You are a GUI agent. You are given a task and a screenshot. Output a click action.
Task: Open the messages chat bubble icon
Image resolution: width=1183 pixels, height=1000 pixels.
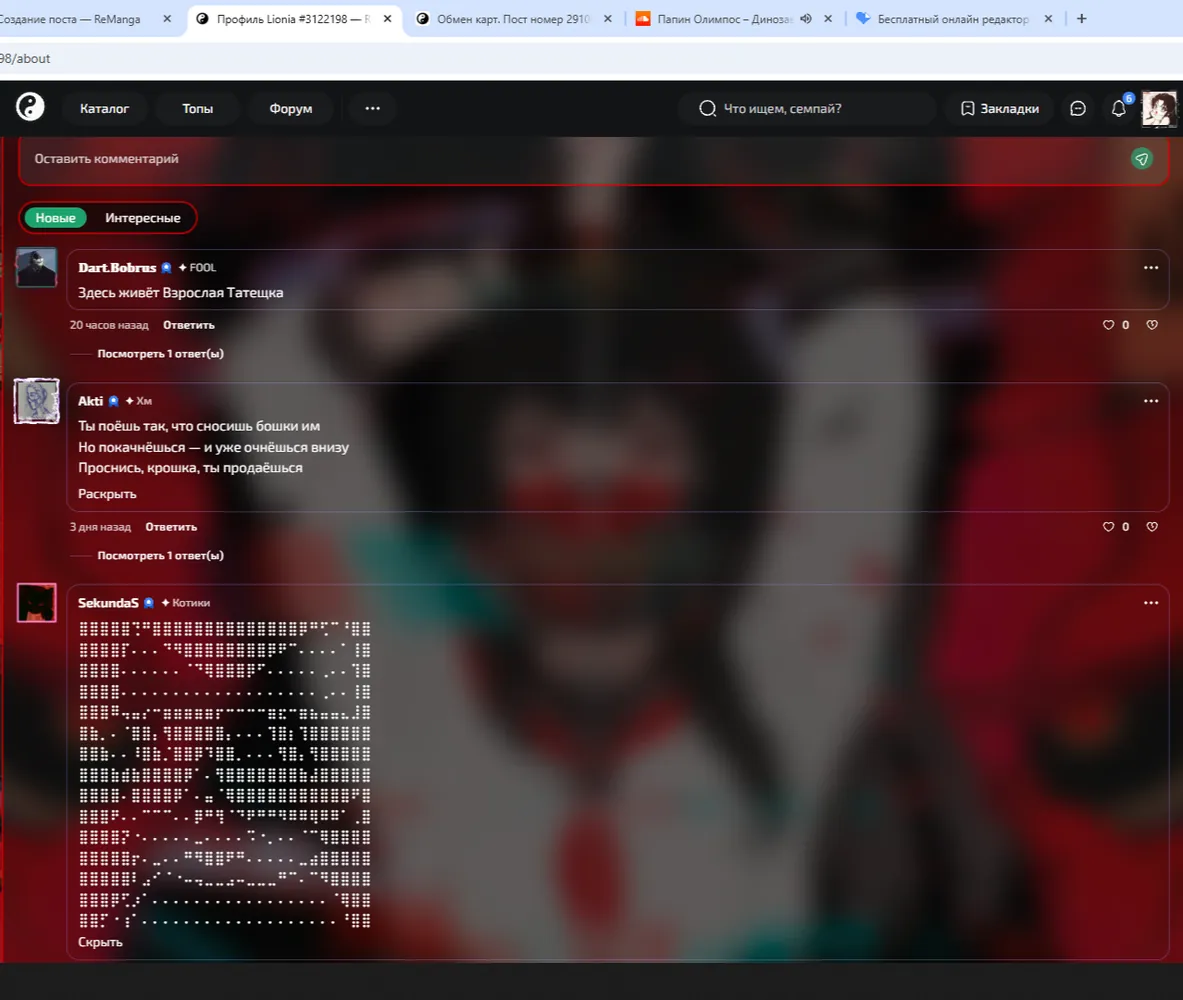tap(1078, 109)
